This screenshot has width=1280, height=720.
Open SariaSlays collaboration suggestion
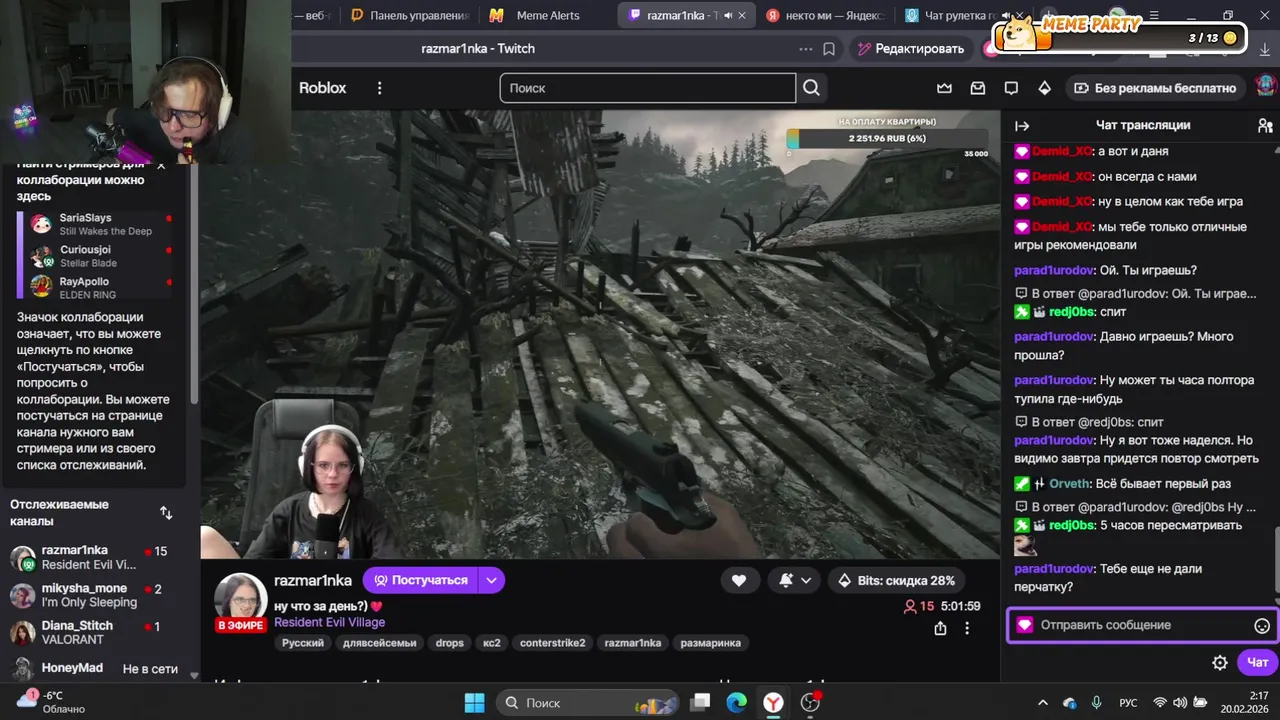coord(100,224)
